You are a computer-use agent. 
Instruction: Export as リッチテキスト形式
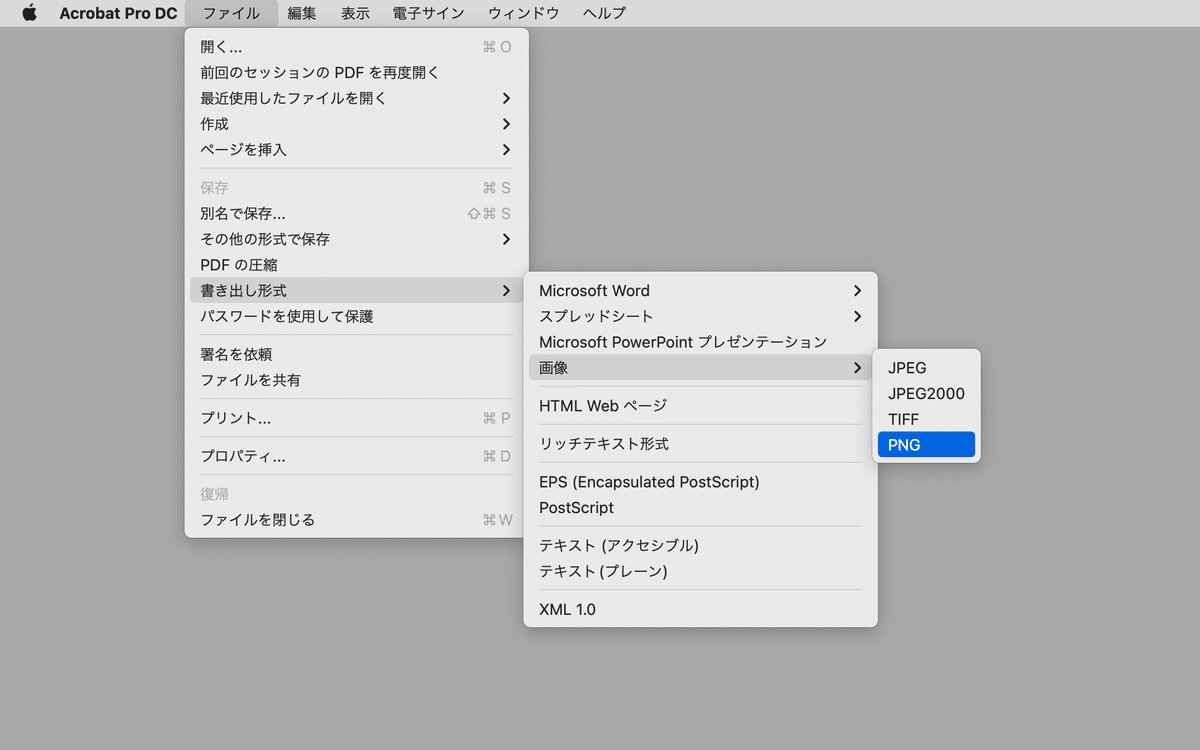coord(700,444)
